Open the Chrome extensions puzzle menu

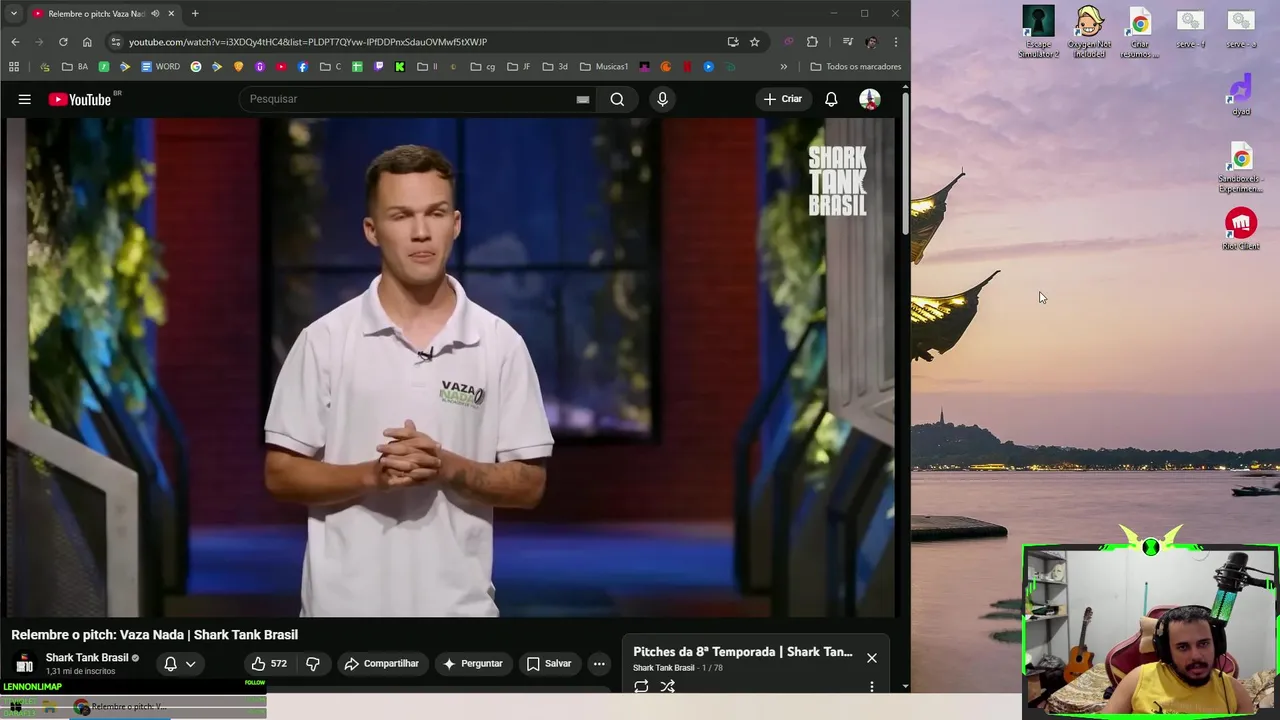(x=812, y=42)
